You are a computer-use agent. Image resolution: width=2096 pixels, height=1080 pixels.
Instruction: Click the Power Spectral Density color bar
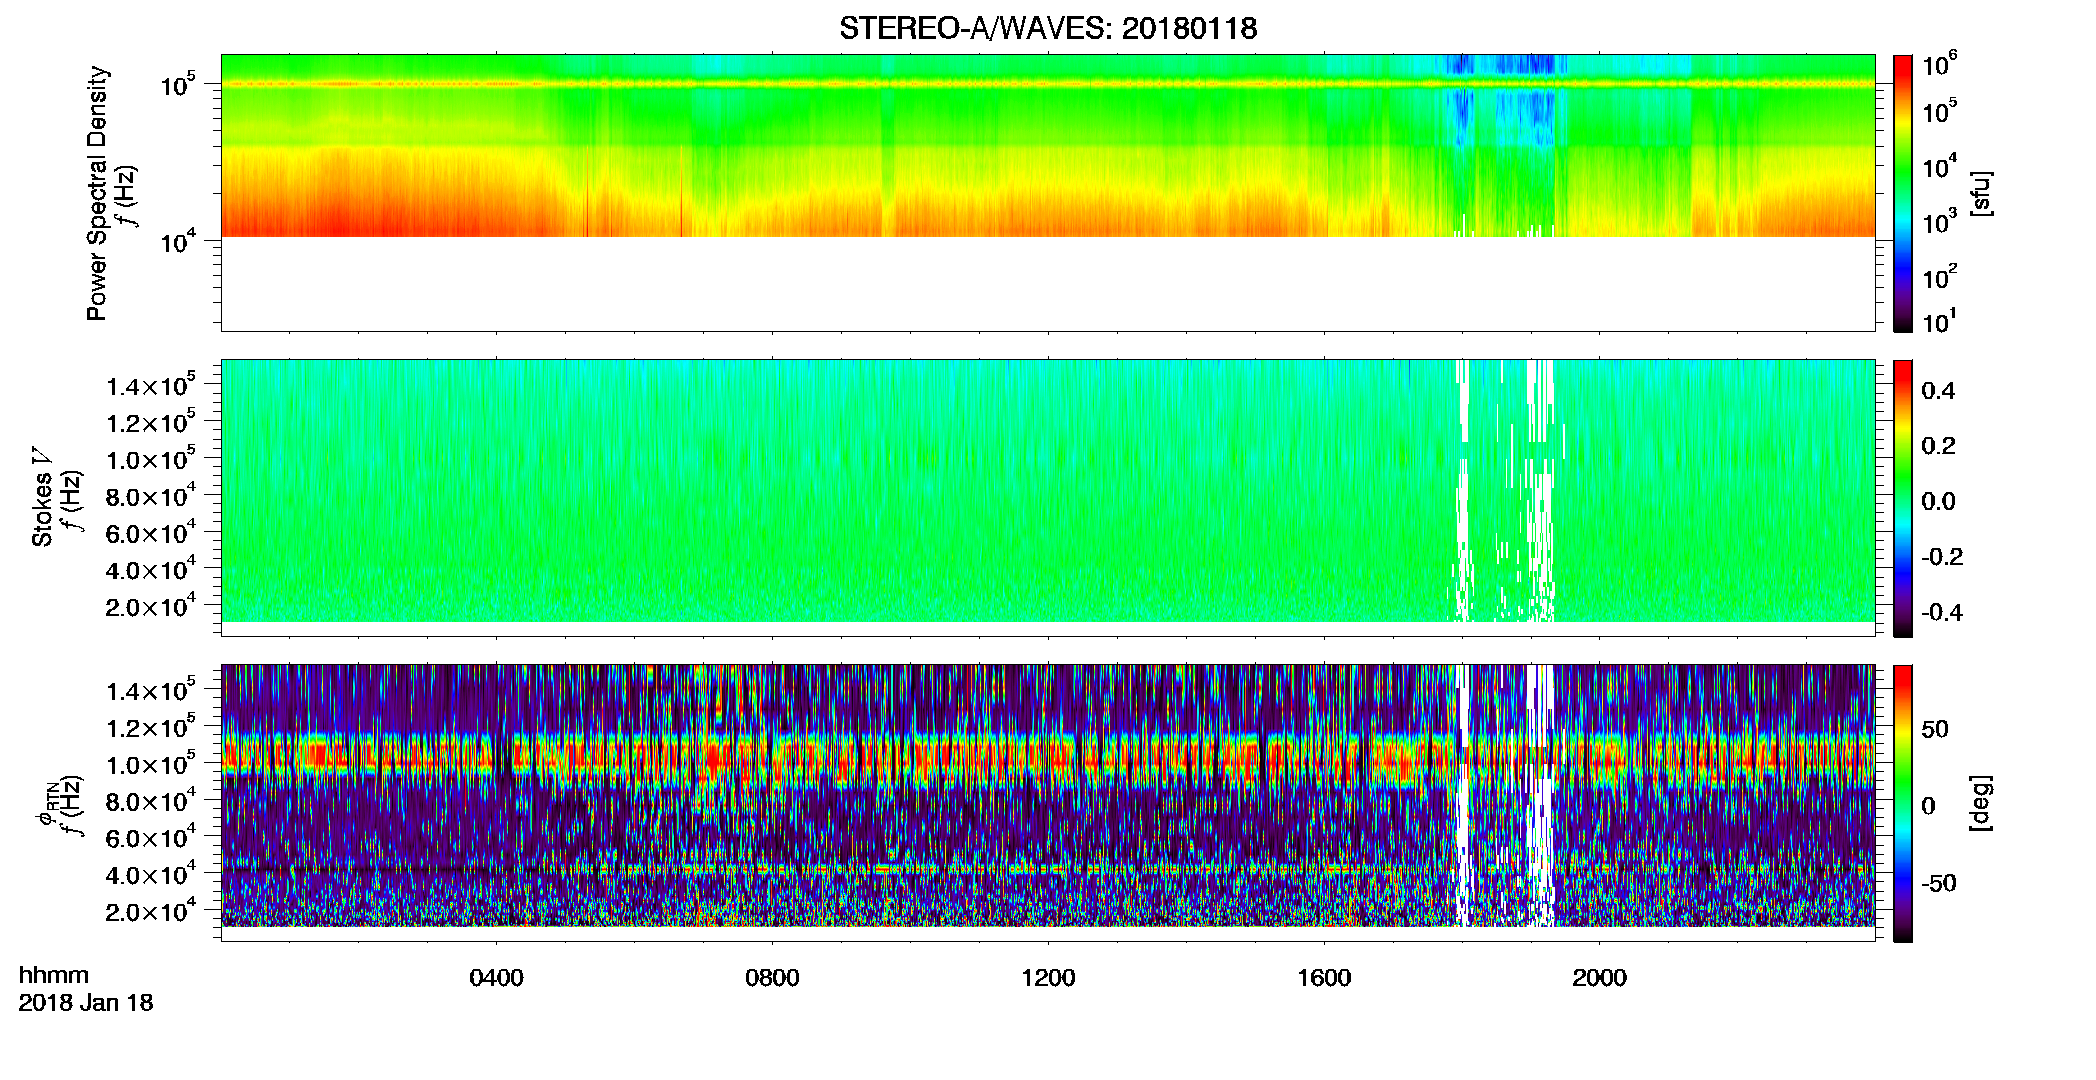(x=1903, y=193)
